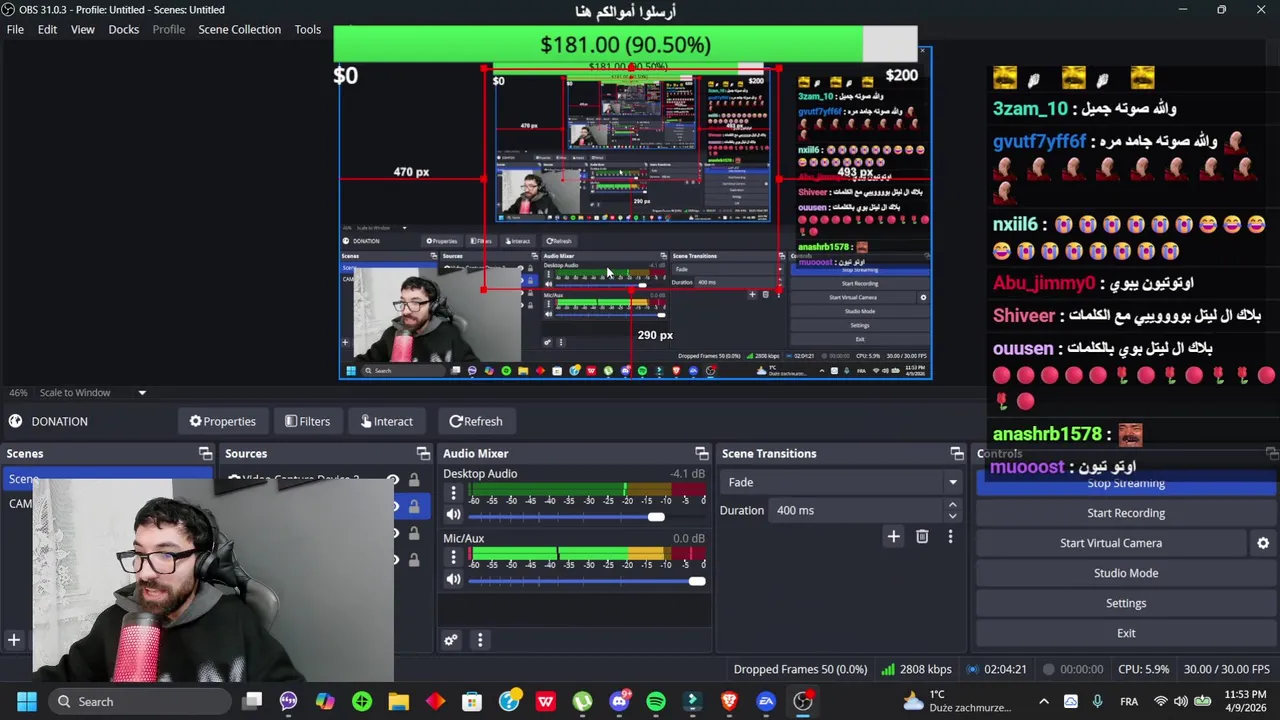
Task: Open Microsoft Store from taskbar
Action: (472, 701)
